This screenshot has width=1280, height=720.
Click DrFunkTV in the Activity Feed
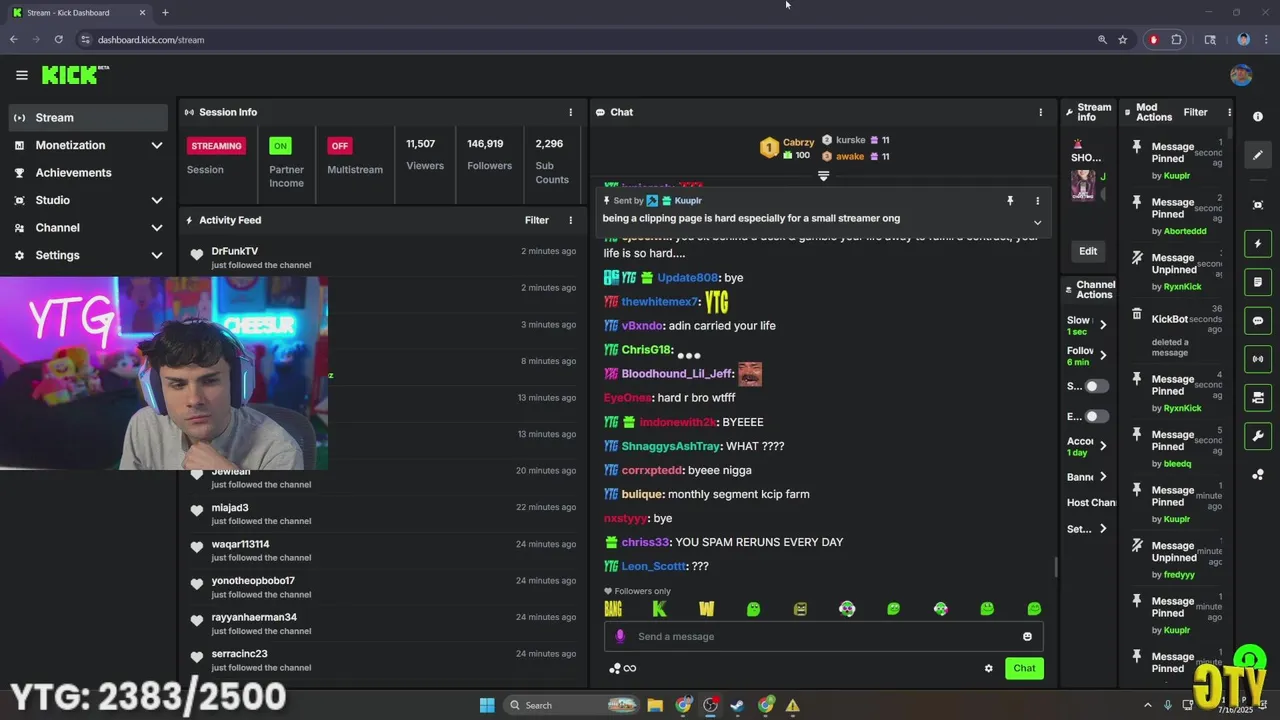pos(235,252)
